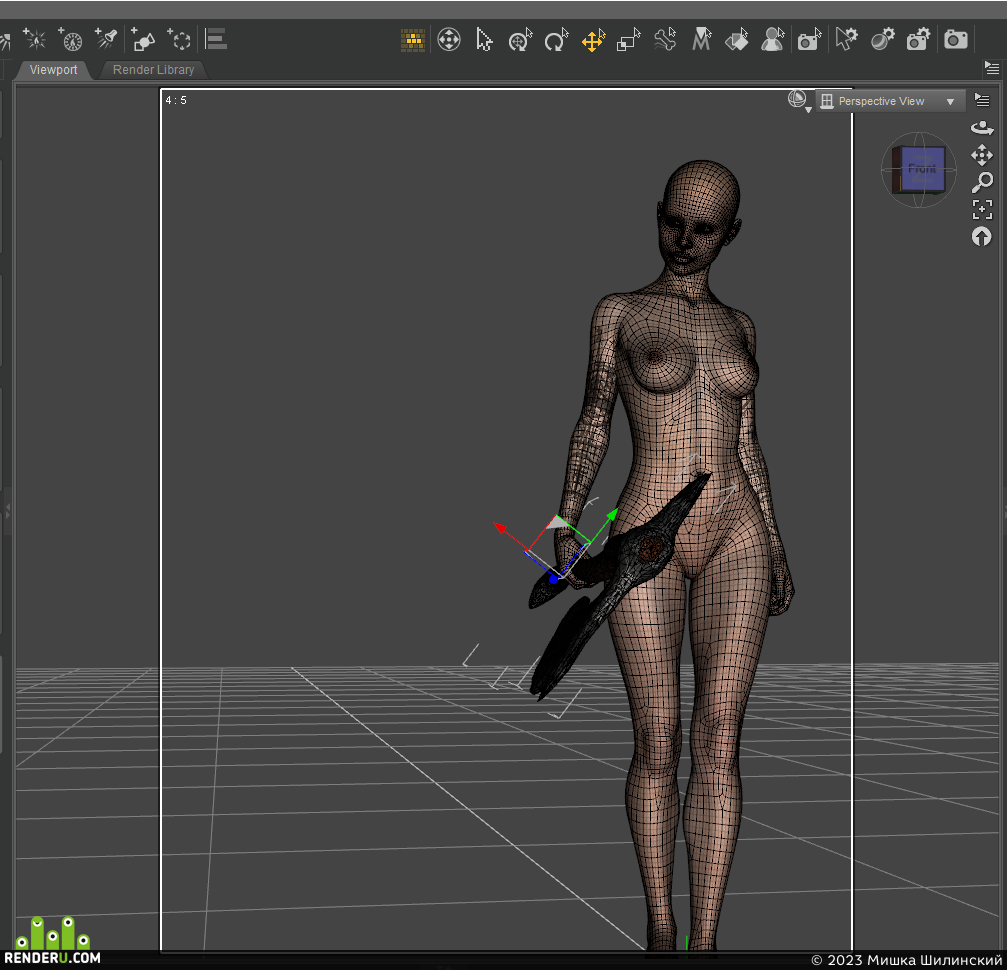Choose the Scale tool
Viewport: 1007px width, 970px height.
coord(628,40)
